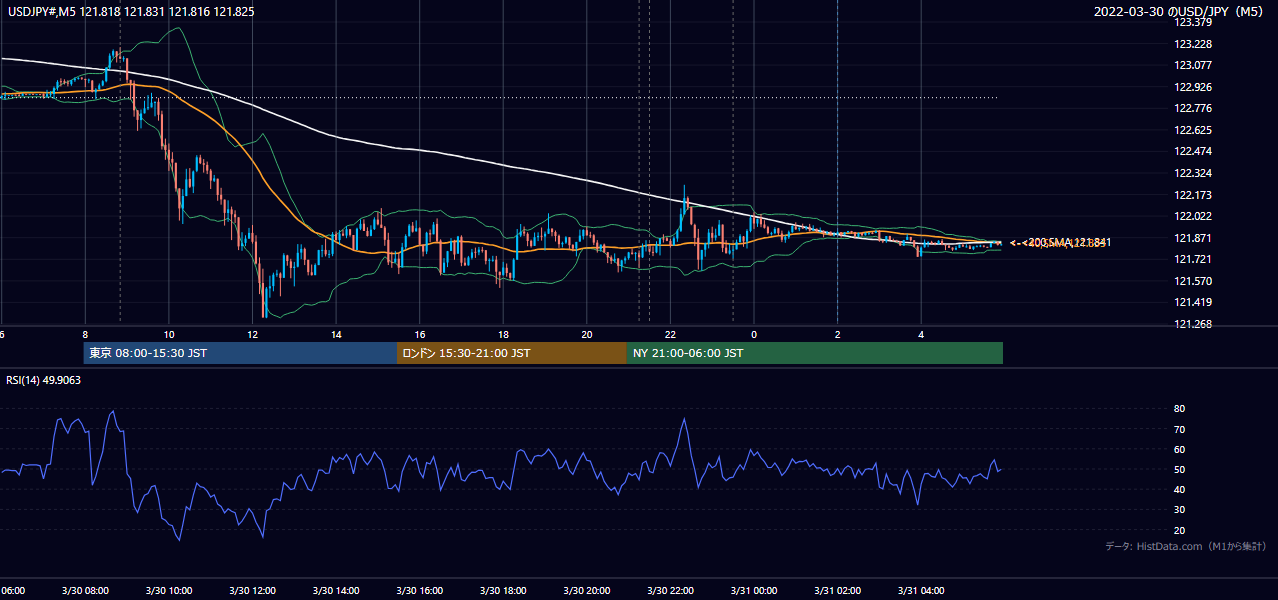Screen dimensions: 1278x600
Task: Click hour 22 on price chart time axis
Action: pyautogui.click(x=671, y=334)
